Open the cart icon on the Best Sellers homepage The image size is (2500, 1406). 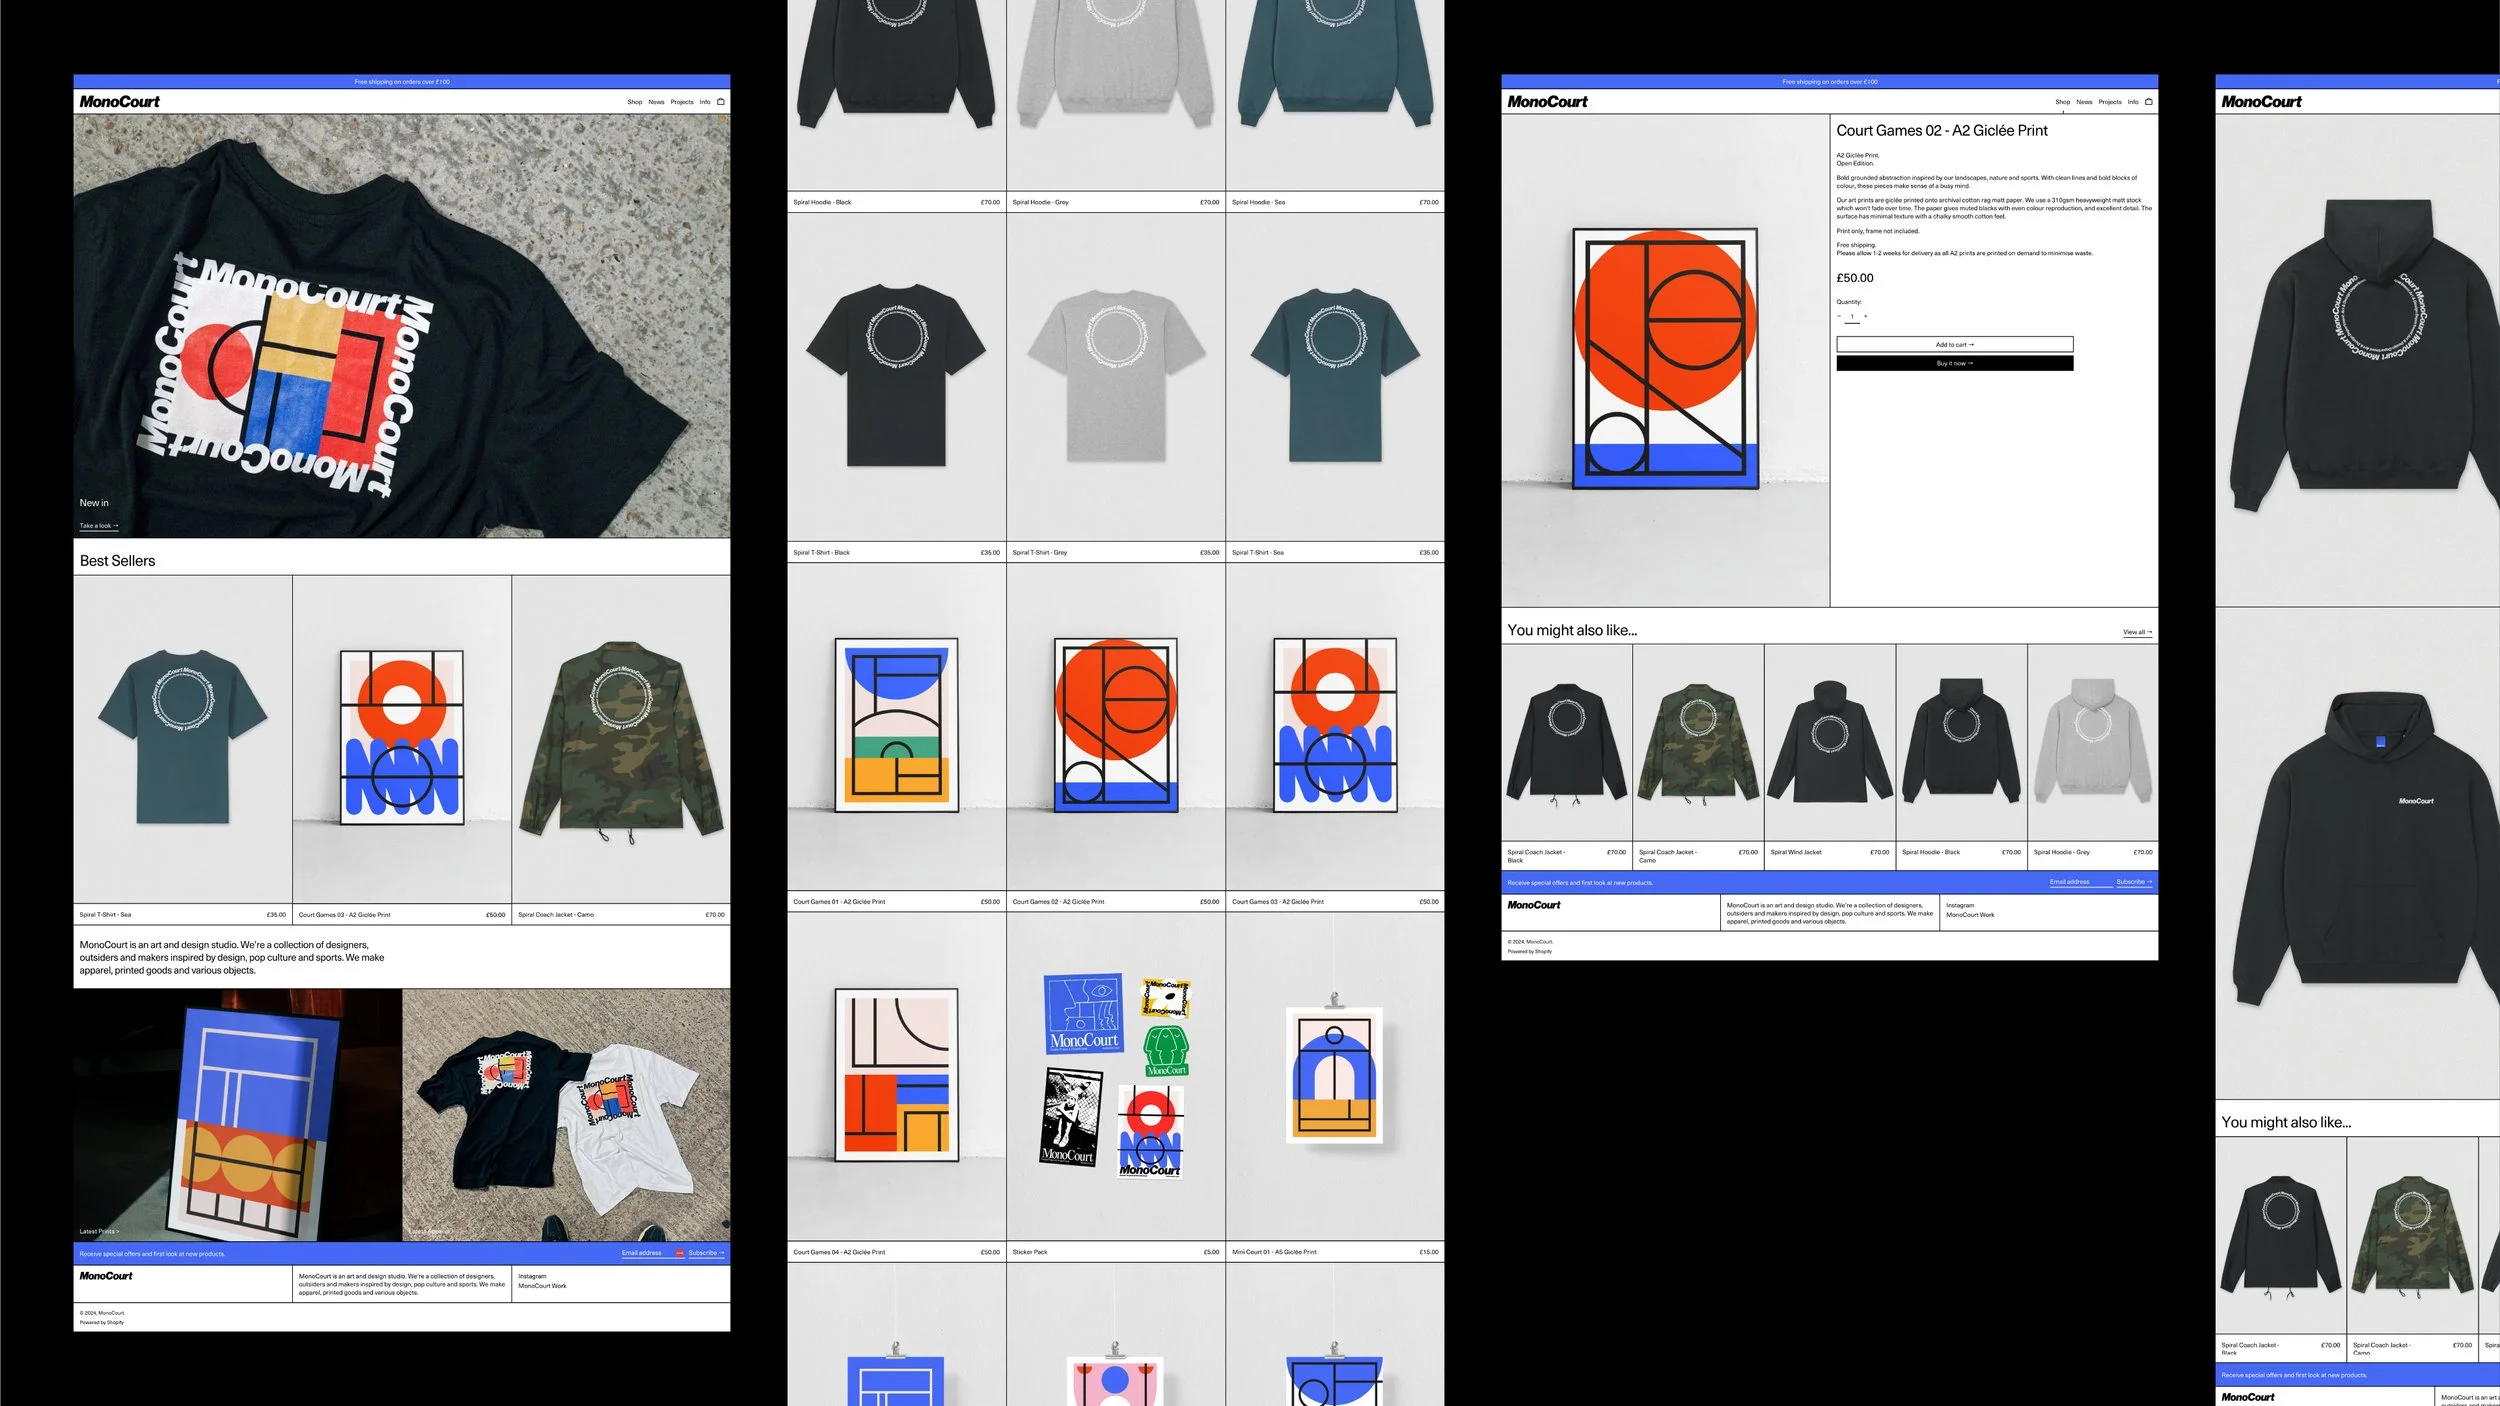[720, 101]
